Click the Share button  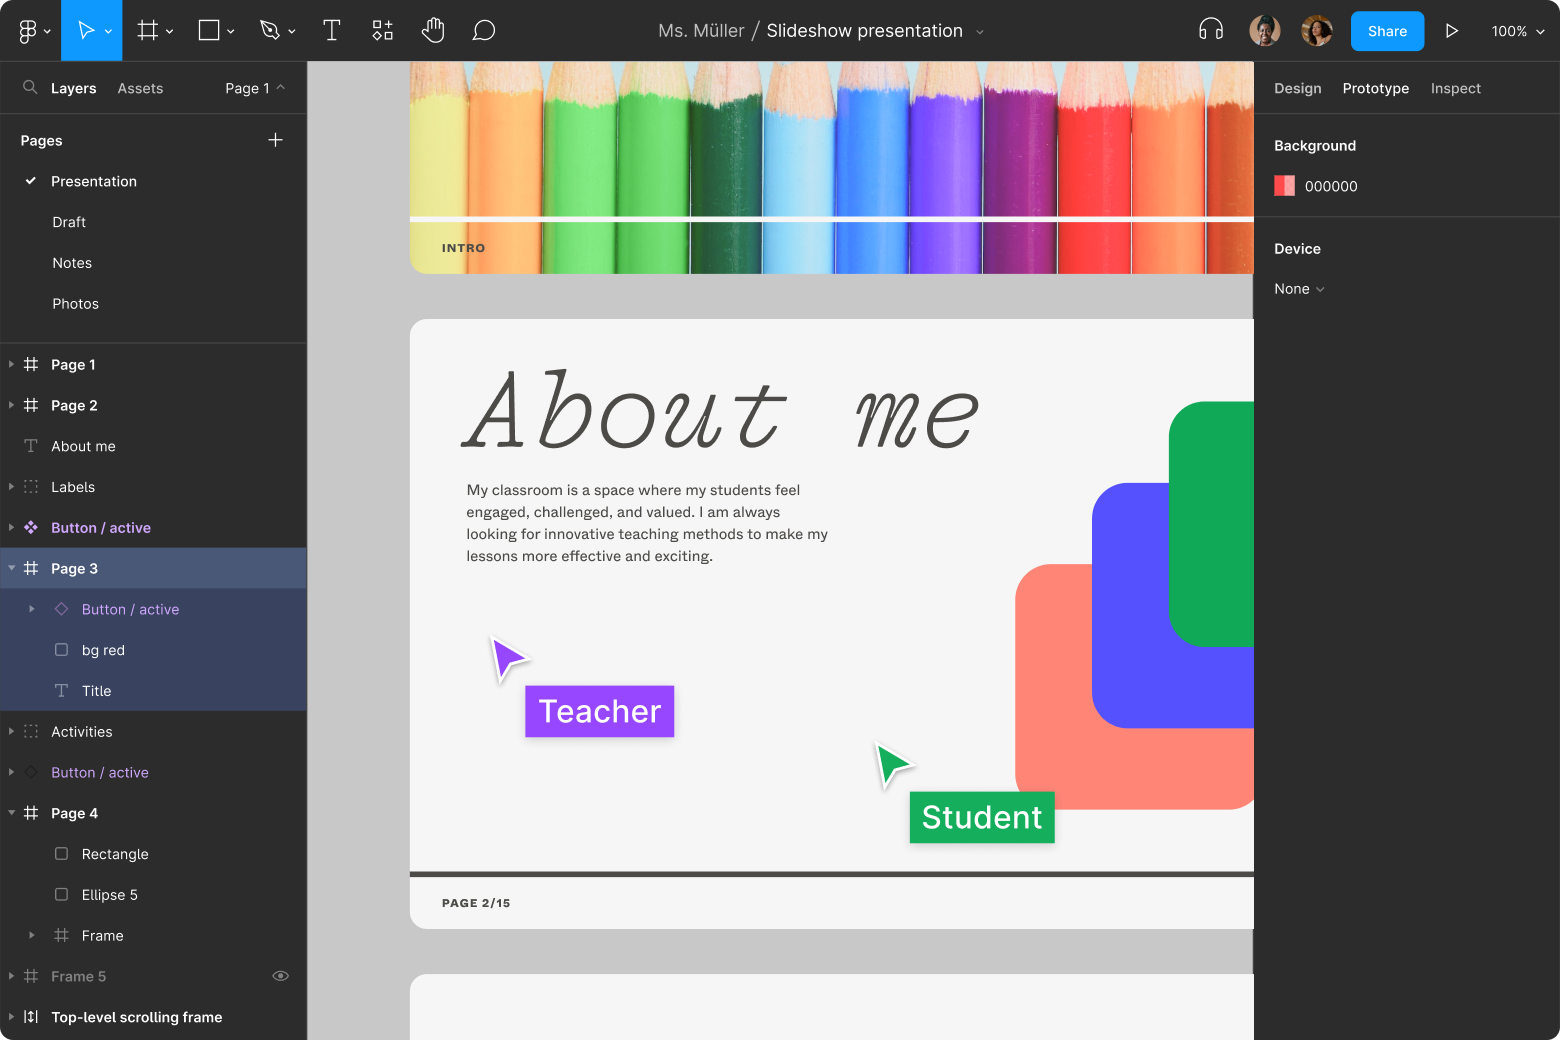(1387, 31)
